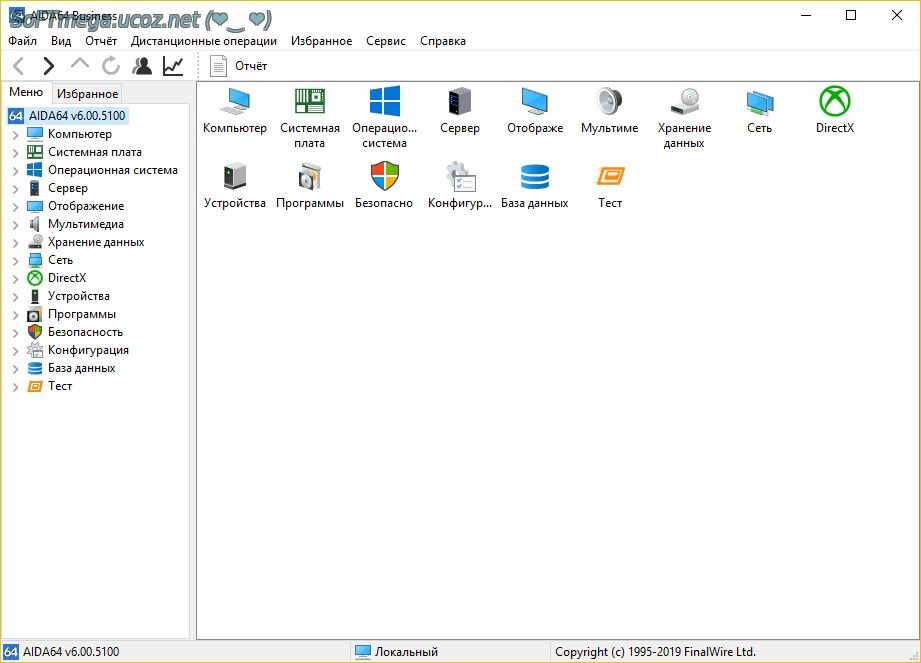
Task: Open the Безопасность shield icon in main panel
Action: 384,178
